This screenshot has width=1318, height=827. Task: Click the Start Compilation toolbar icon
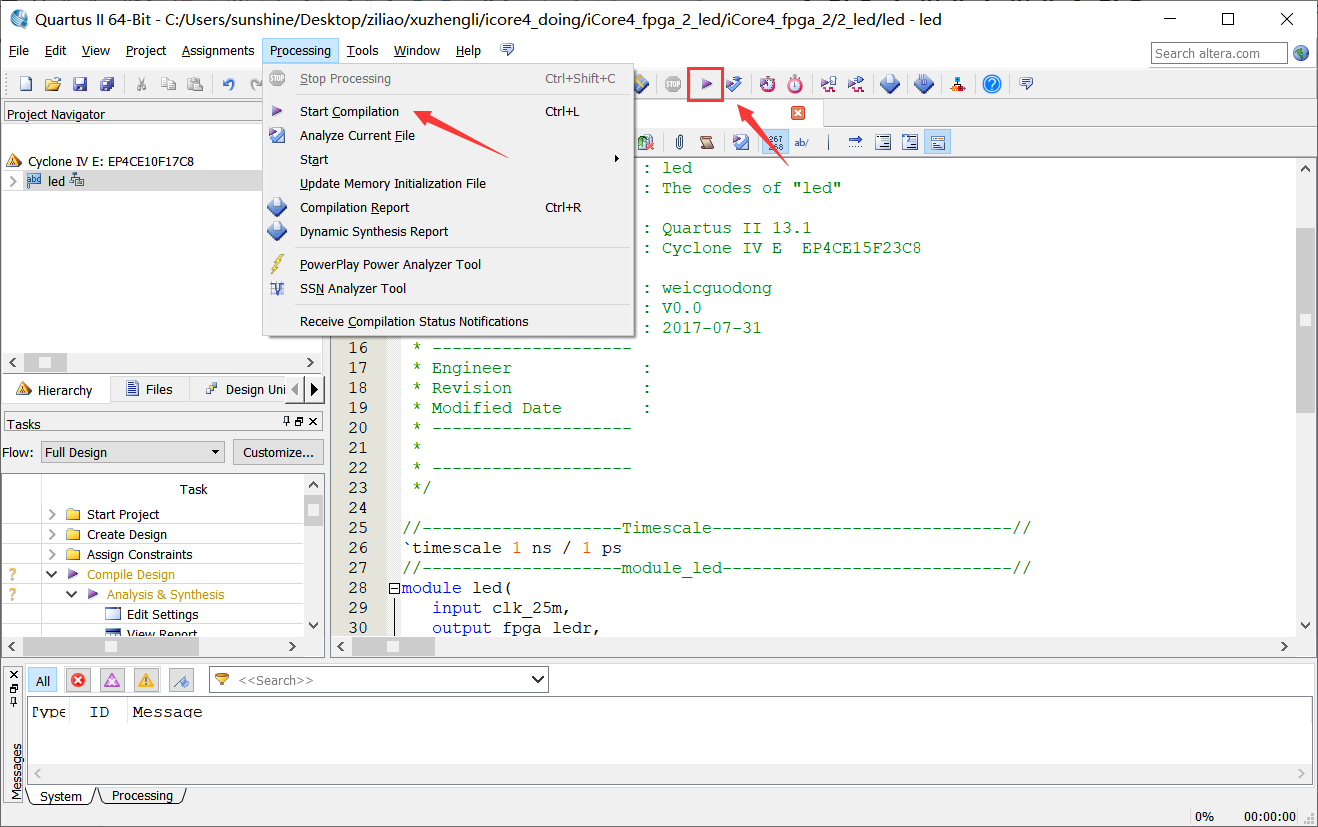(706, 84)
